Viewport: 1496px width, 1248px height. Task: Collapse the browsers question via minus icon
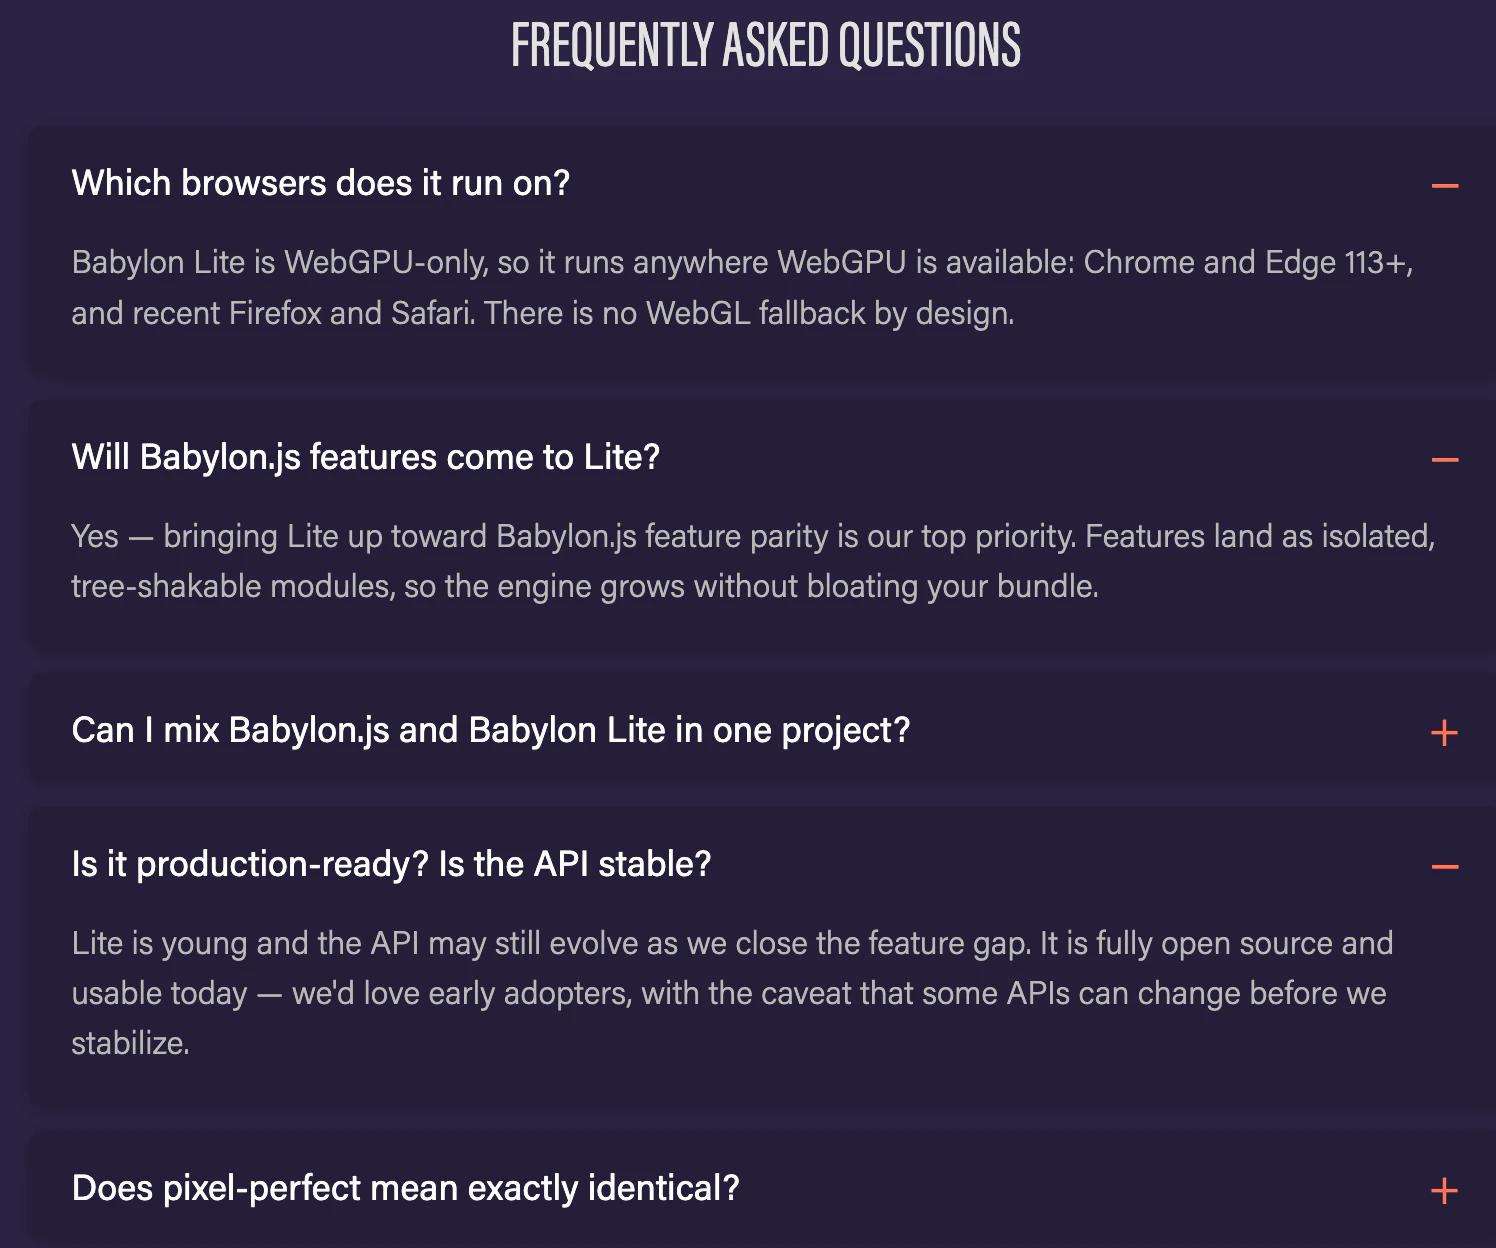coord(1444,186)
